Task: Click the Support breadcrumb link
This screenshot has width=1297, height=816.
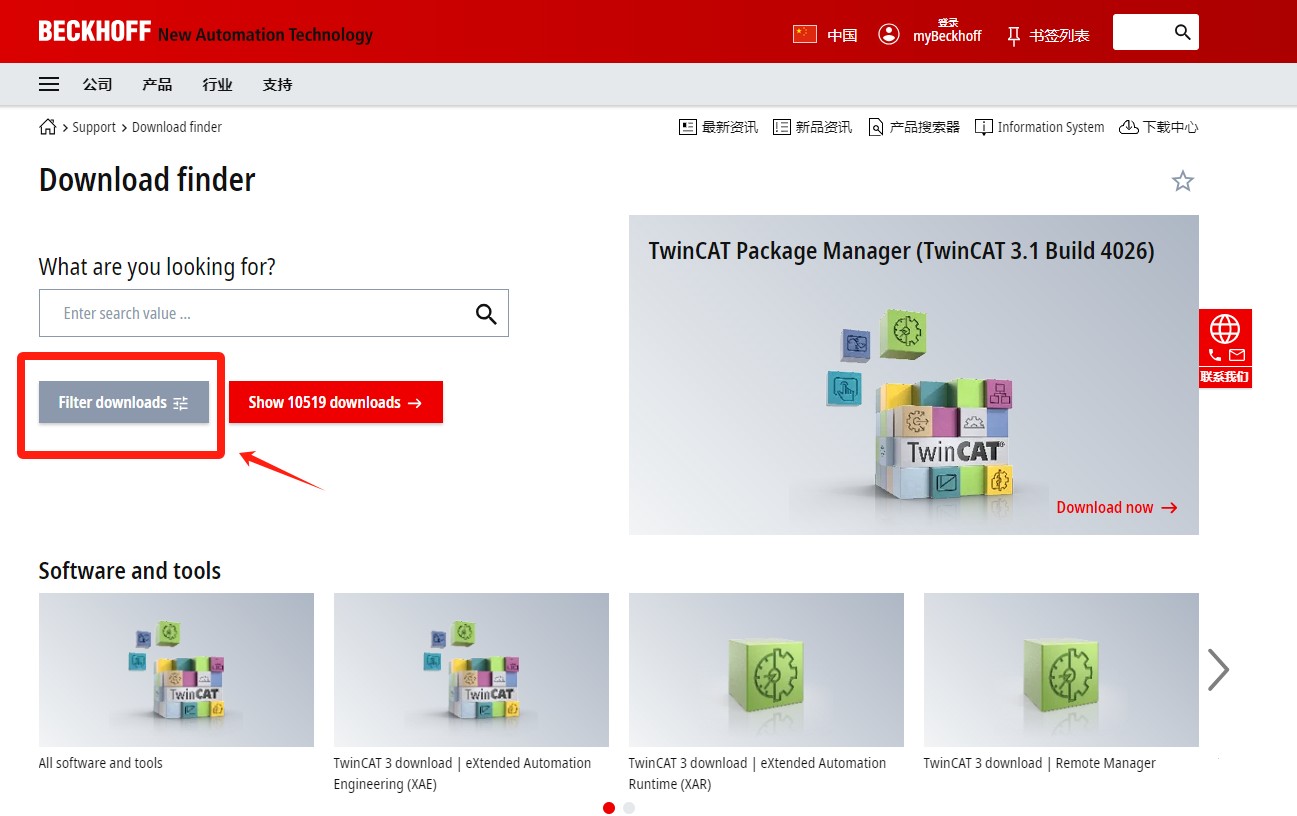Action: coord(94,127)
